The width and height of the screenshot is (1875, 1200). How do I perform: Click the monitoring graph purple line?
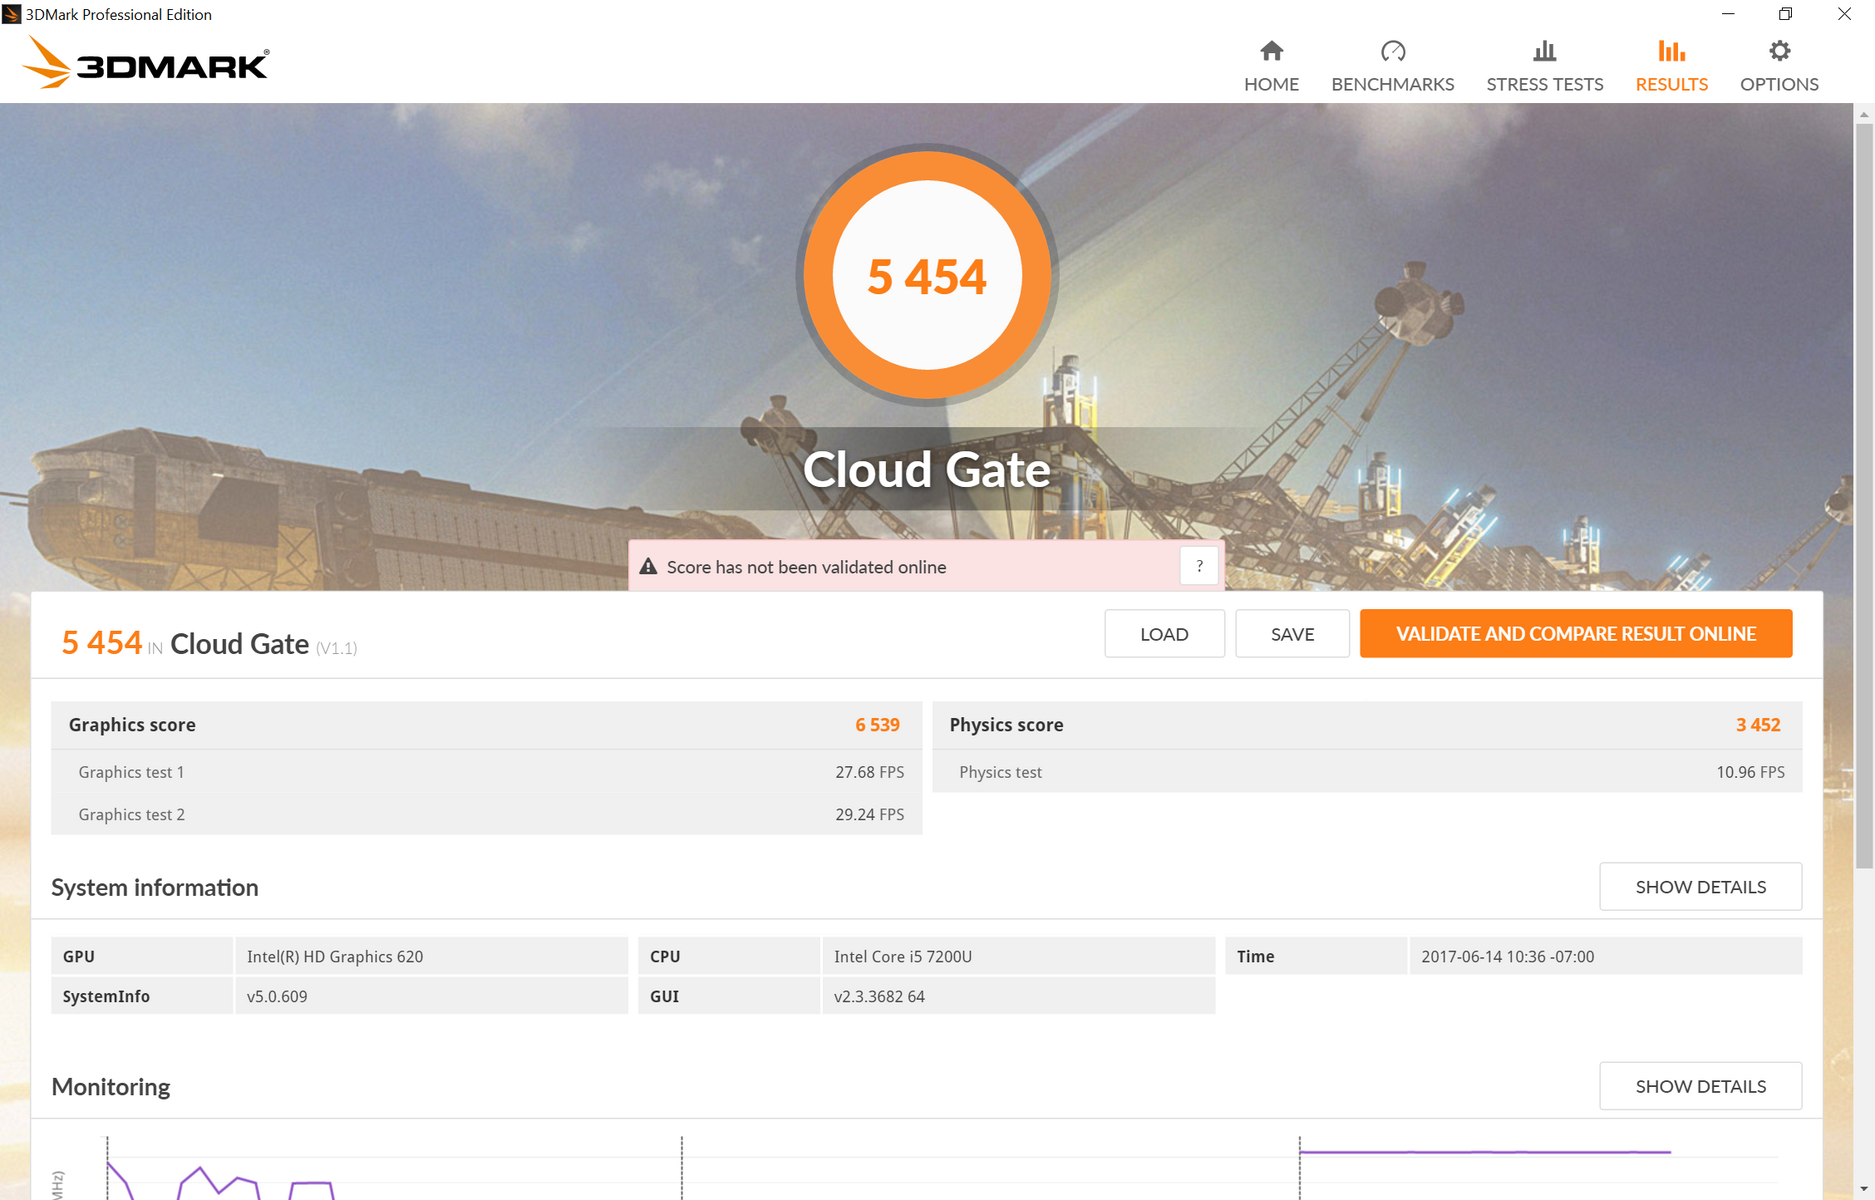click(1484, 1152)
